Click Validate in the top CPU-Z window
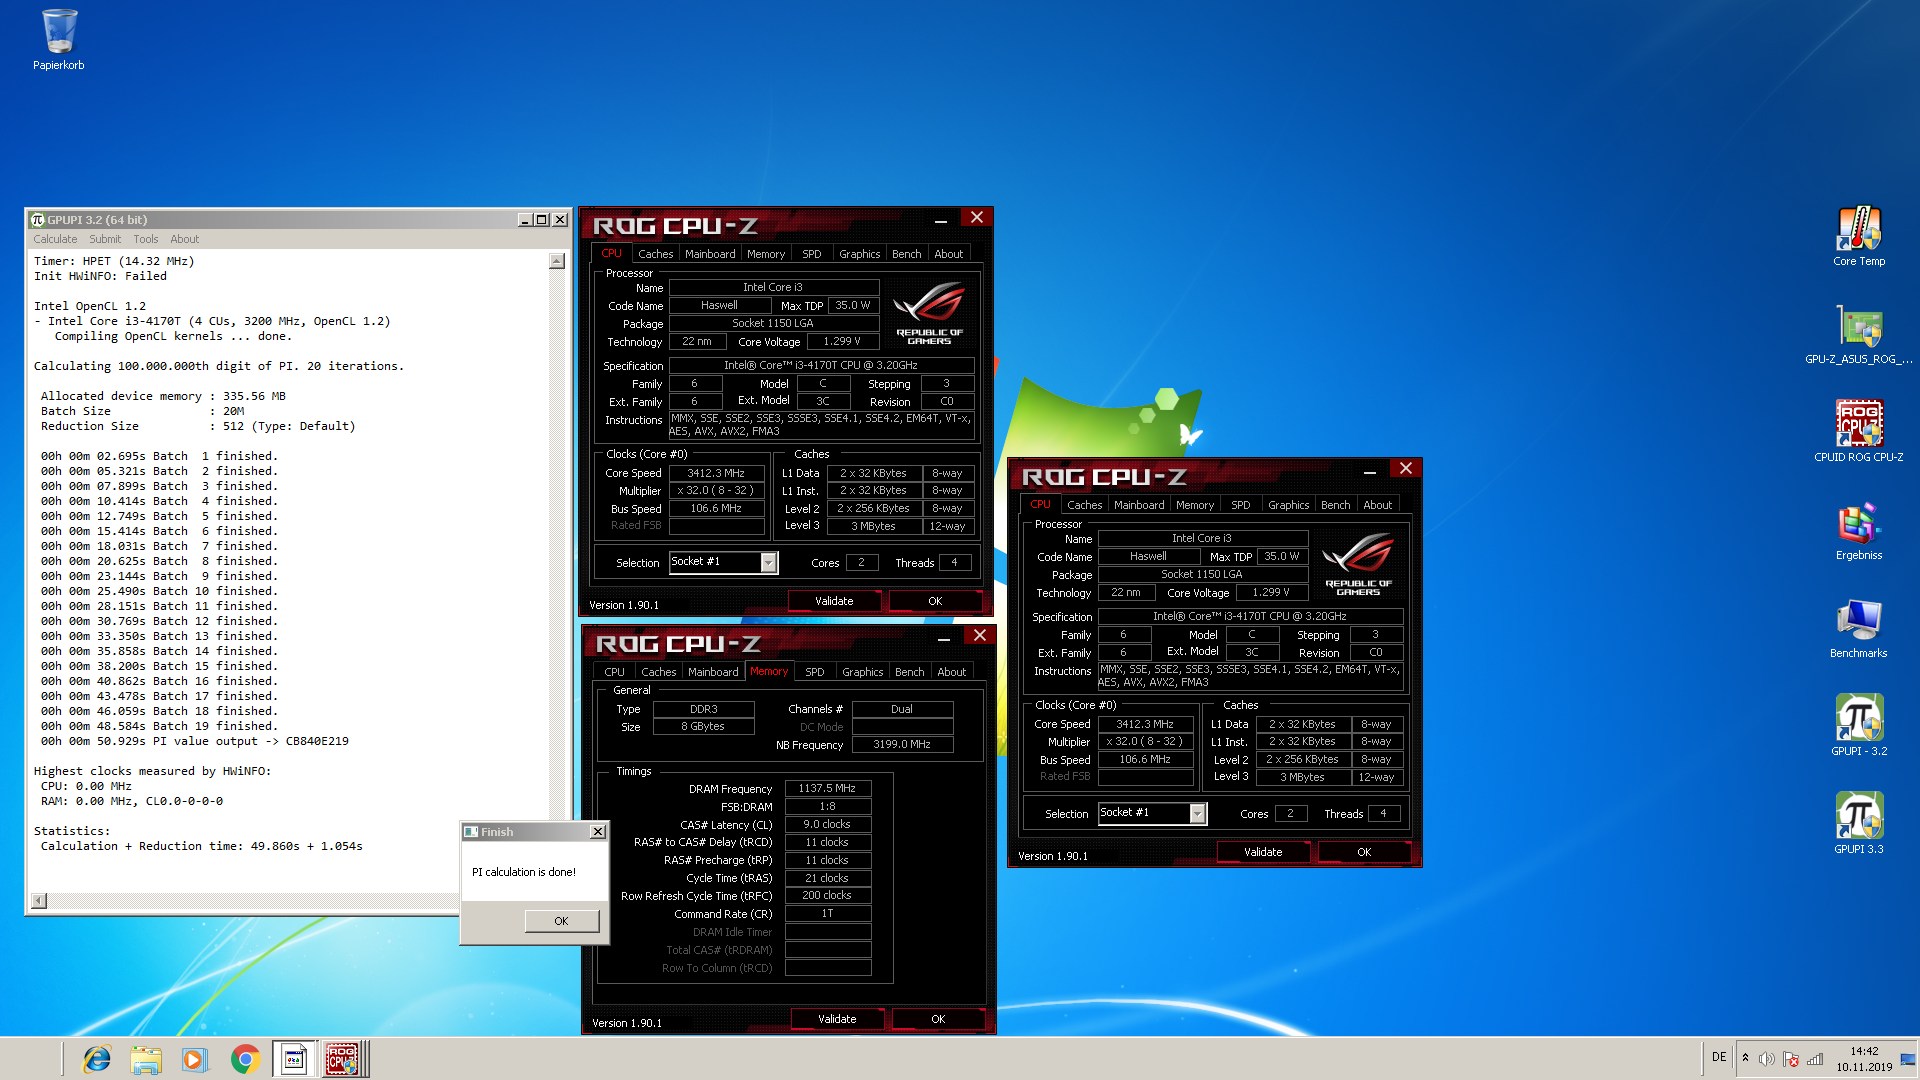The height and width of the screenshot is (1080, 1920). [x=834, y=601]
